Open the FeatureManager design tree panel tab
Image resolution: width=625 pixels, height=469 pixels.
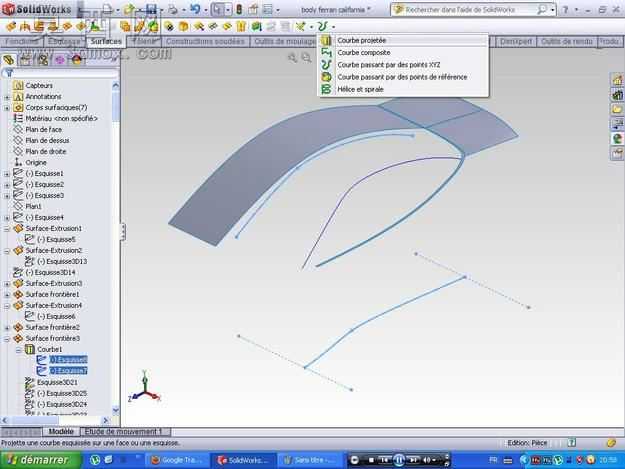pos(9,60)
